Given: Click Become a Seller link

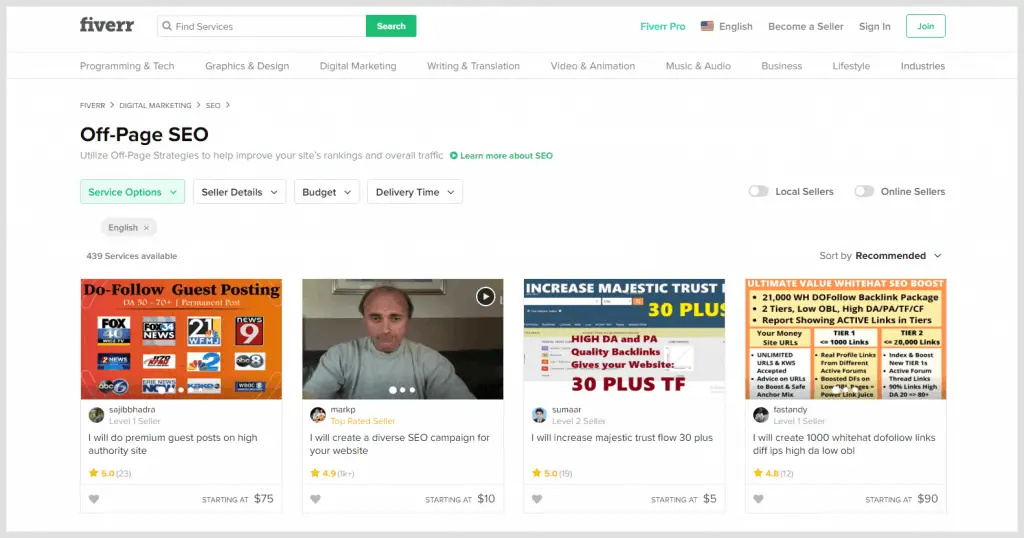Looking at the screenshot, I should pyautogui.click(x=805, y=26).
